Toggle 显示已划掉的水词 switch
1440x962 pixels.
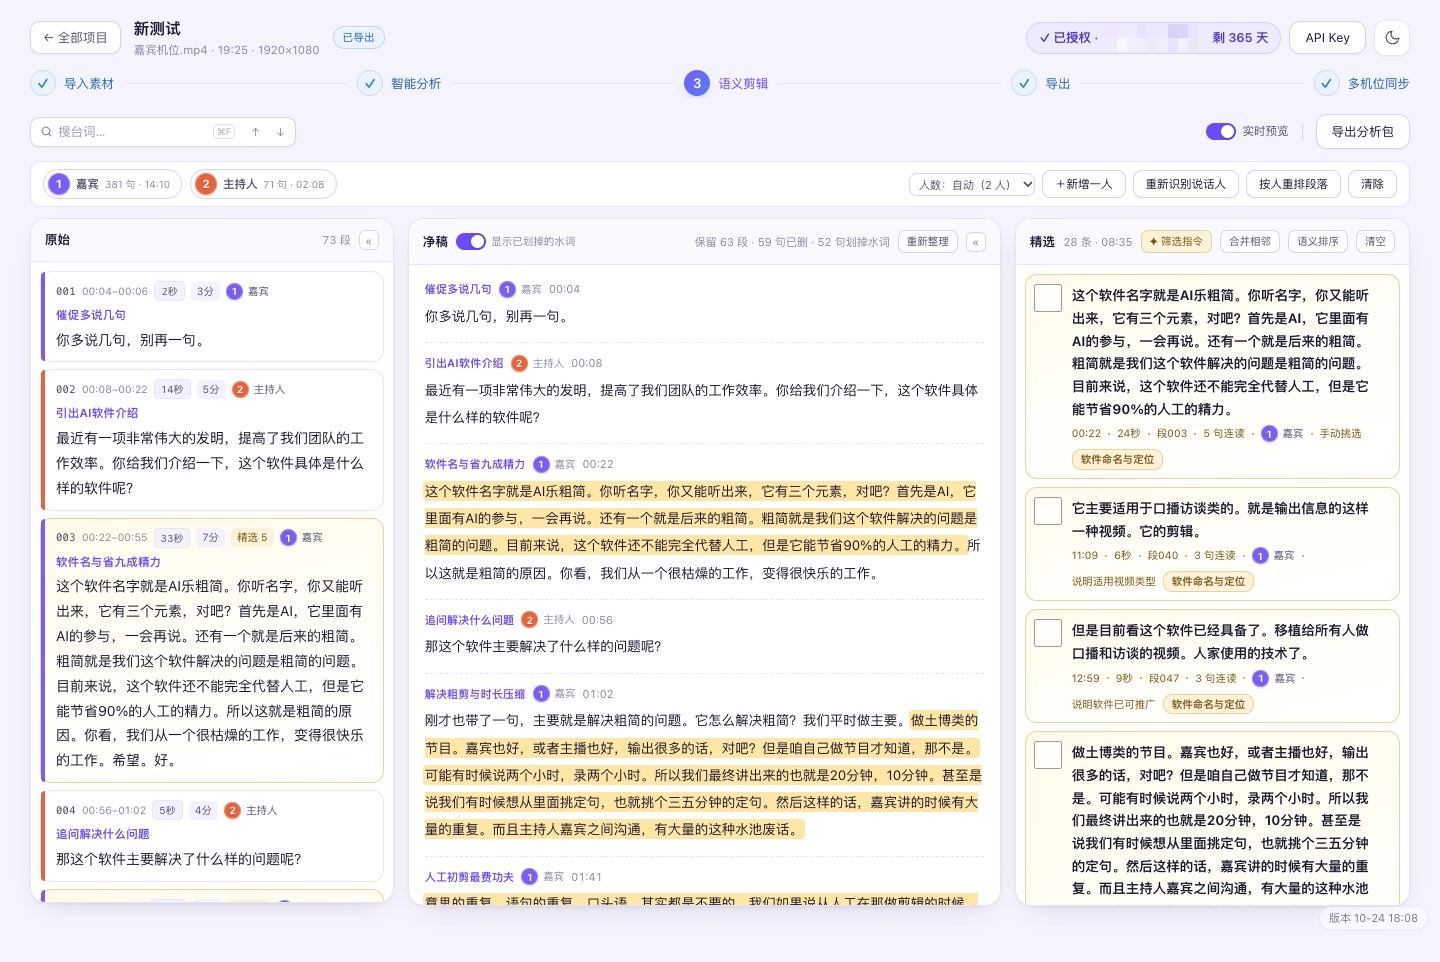[x=471, y=242]
